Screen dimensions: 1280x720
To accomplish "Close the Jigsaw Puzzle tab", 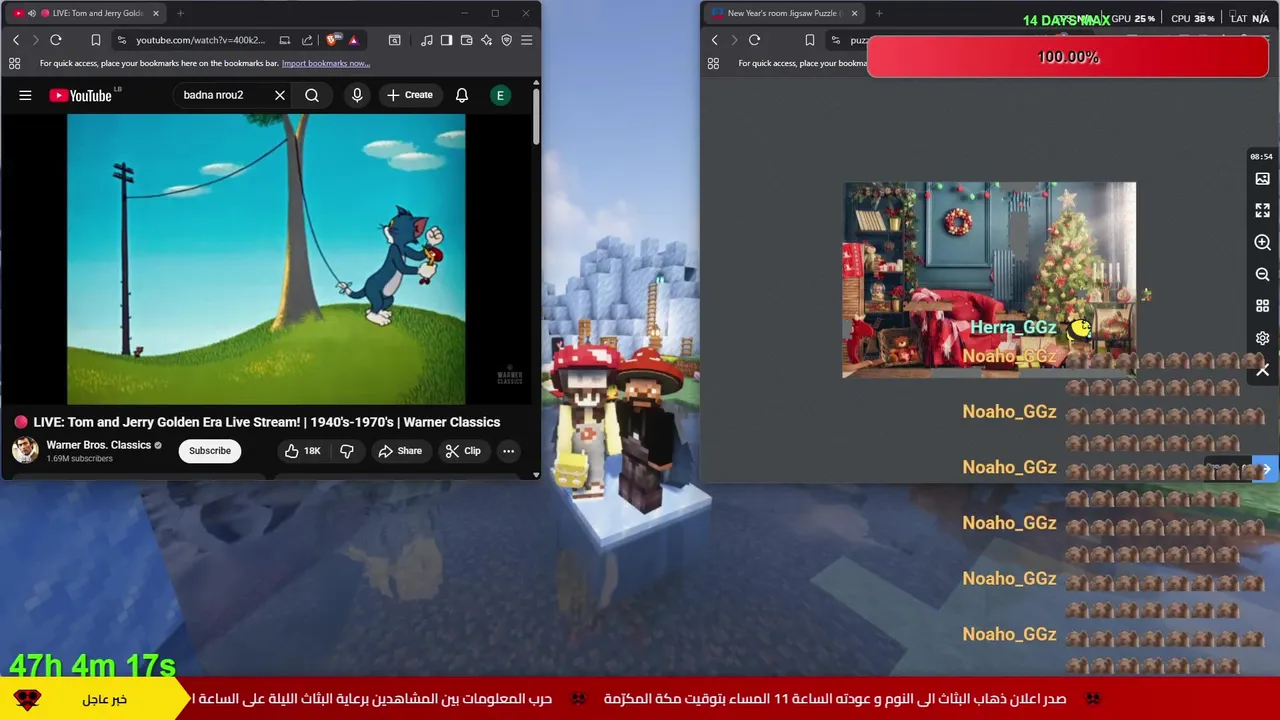I will tap(854, 13).
